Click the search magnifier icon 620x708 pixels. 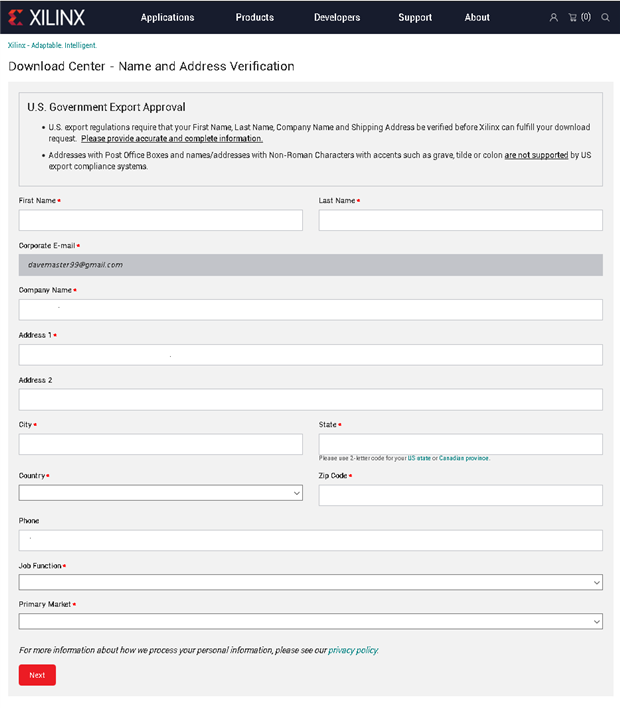605,17
